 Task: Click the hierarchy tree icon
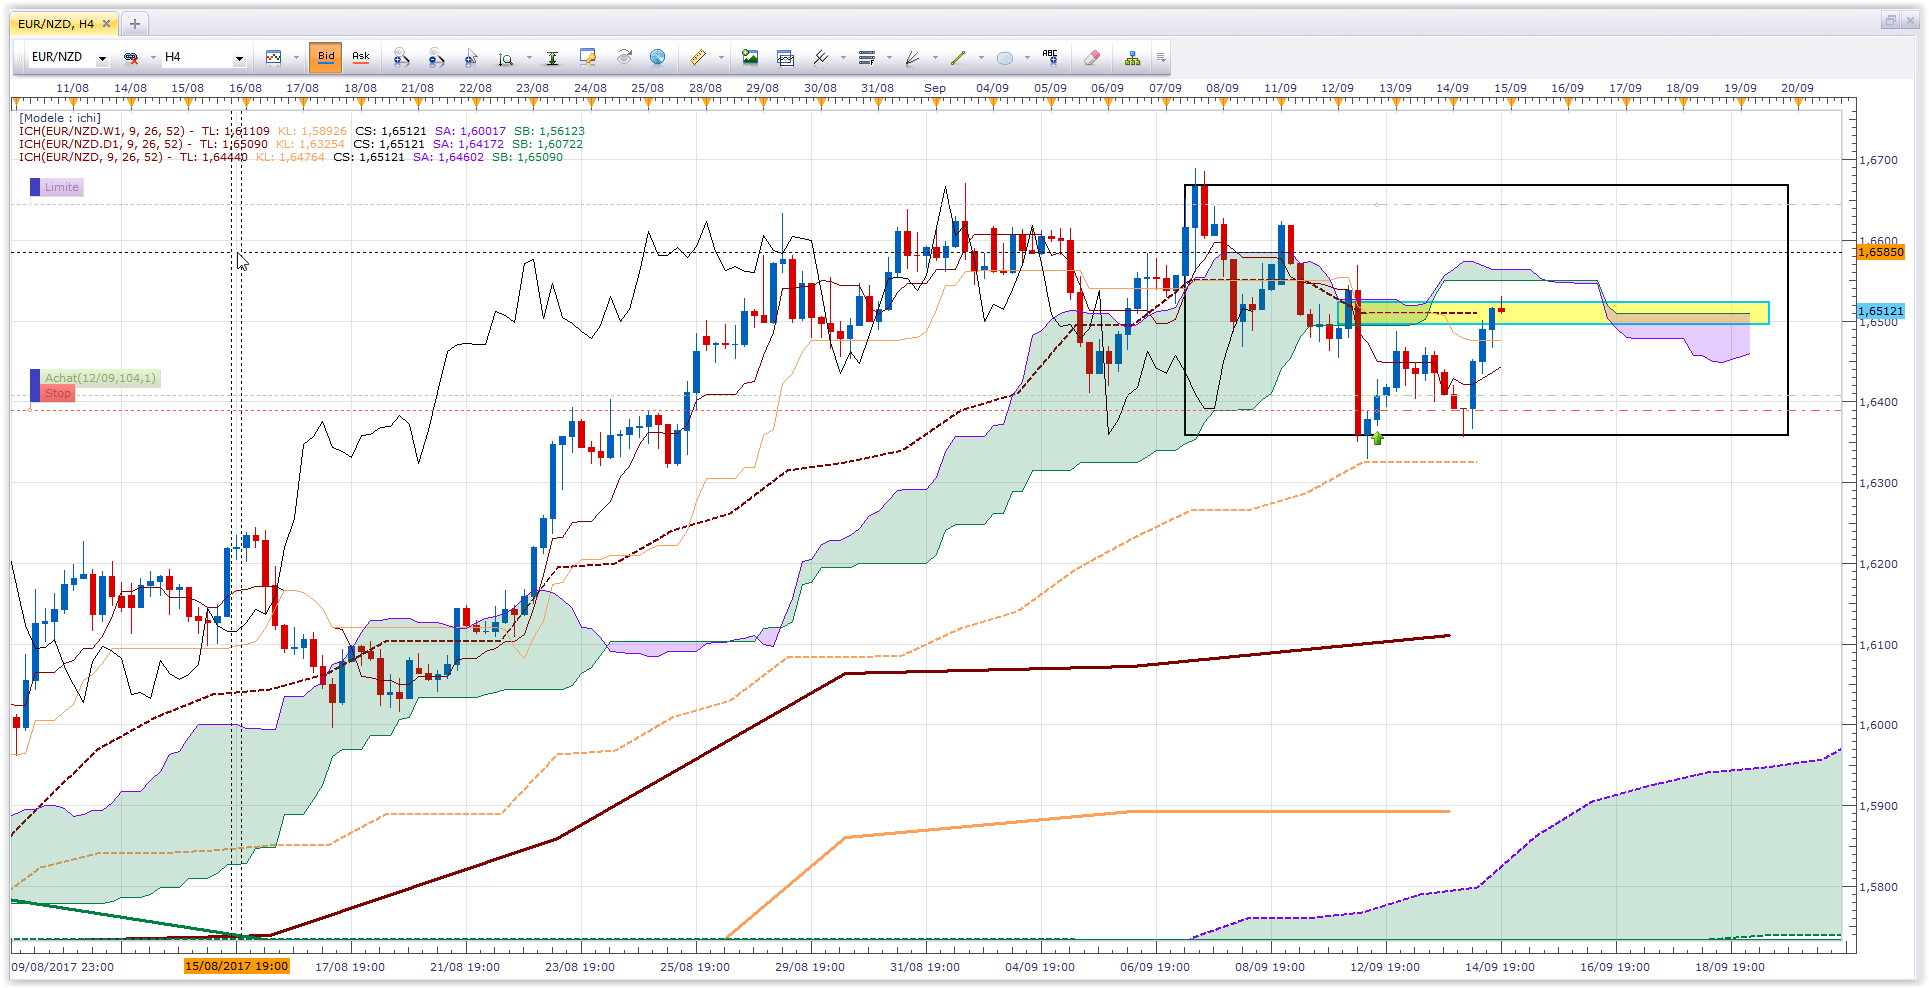[1132, 58]
